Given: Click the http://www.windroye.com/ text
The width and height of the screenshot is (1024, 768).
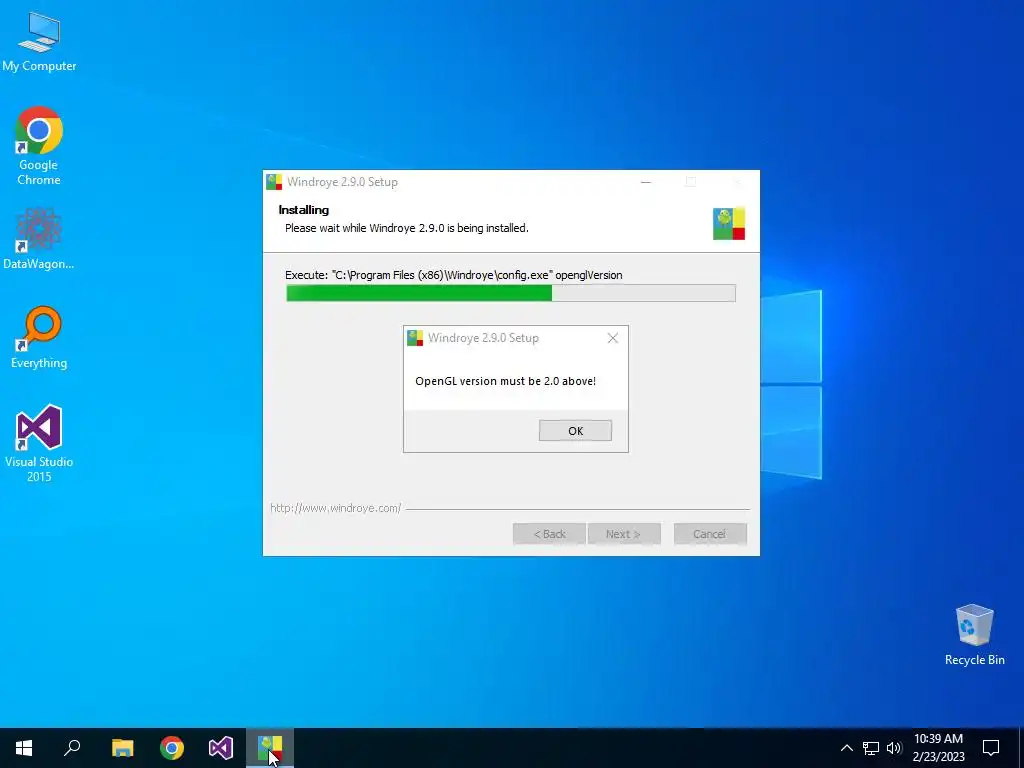Looking at the screenshot, I should (x=336, y=507).
